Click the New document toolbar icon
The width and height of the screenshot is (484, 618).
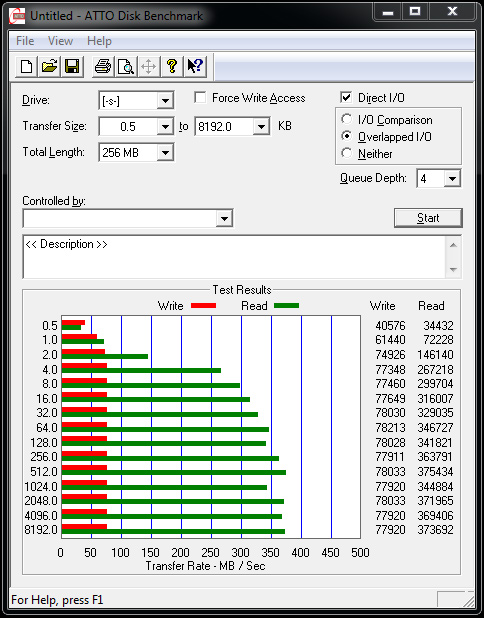pos(26,66)
